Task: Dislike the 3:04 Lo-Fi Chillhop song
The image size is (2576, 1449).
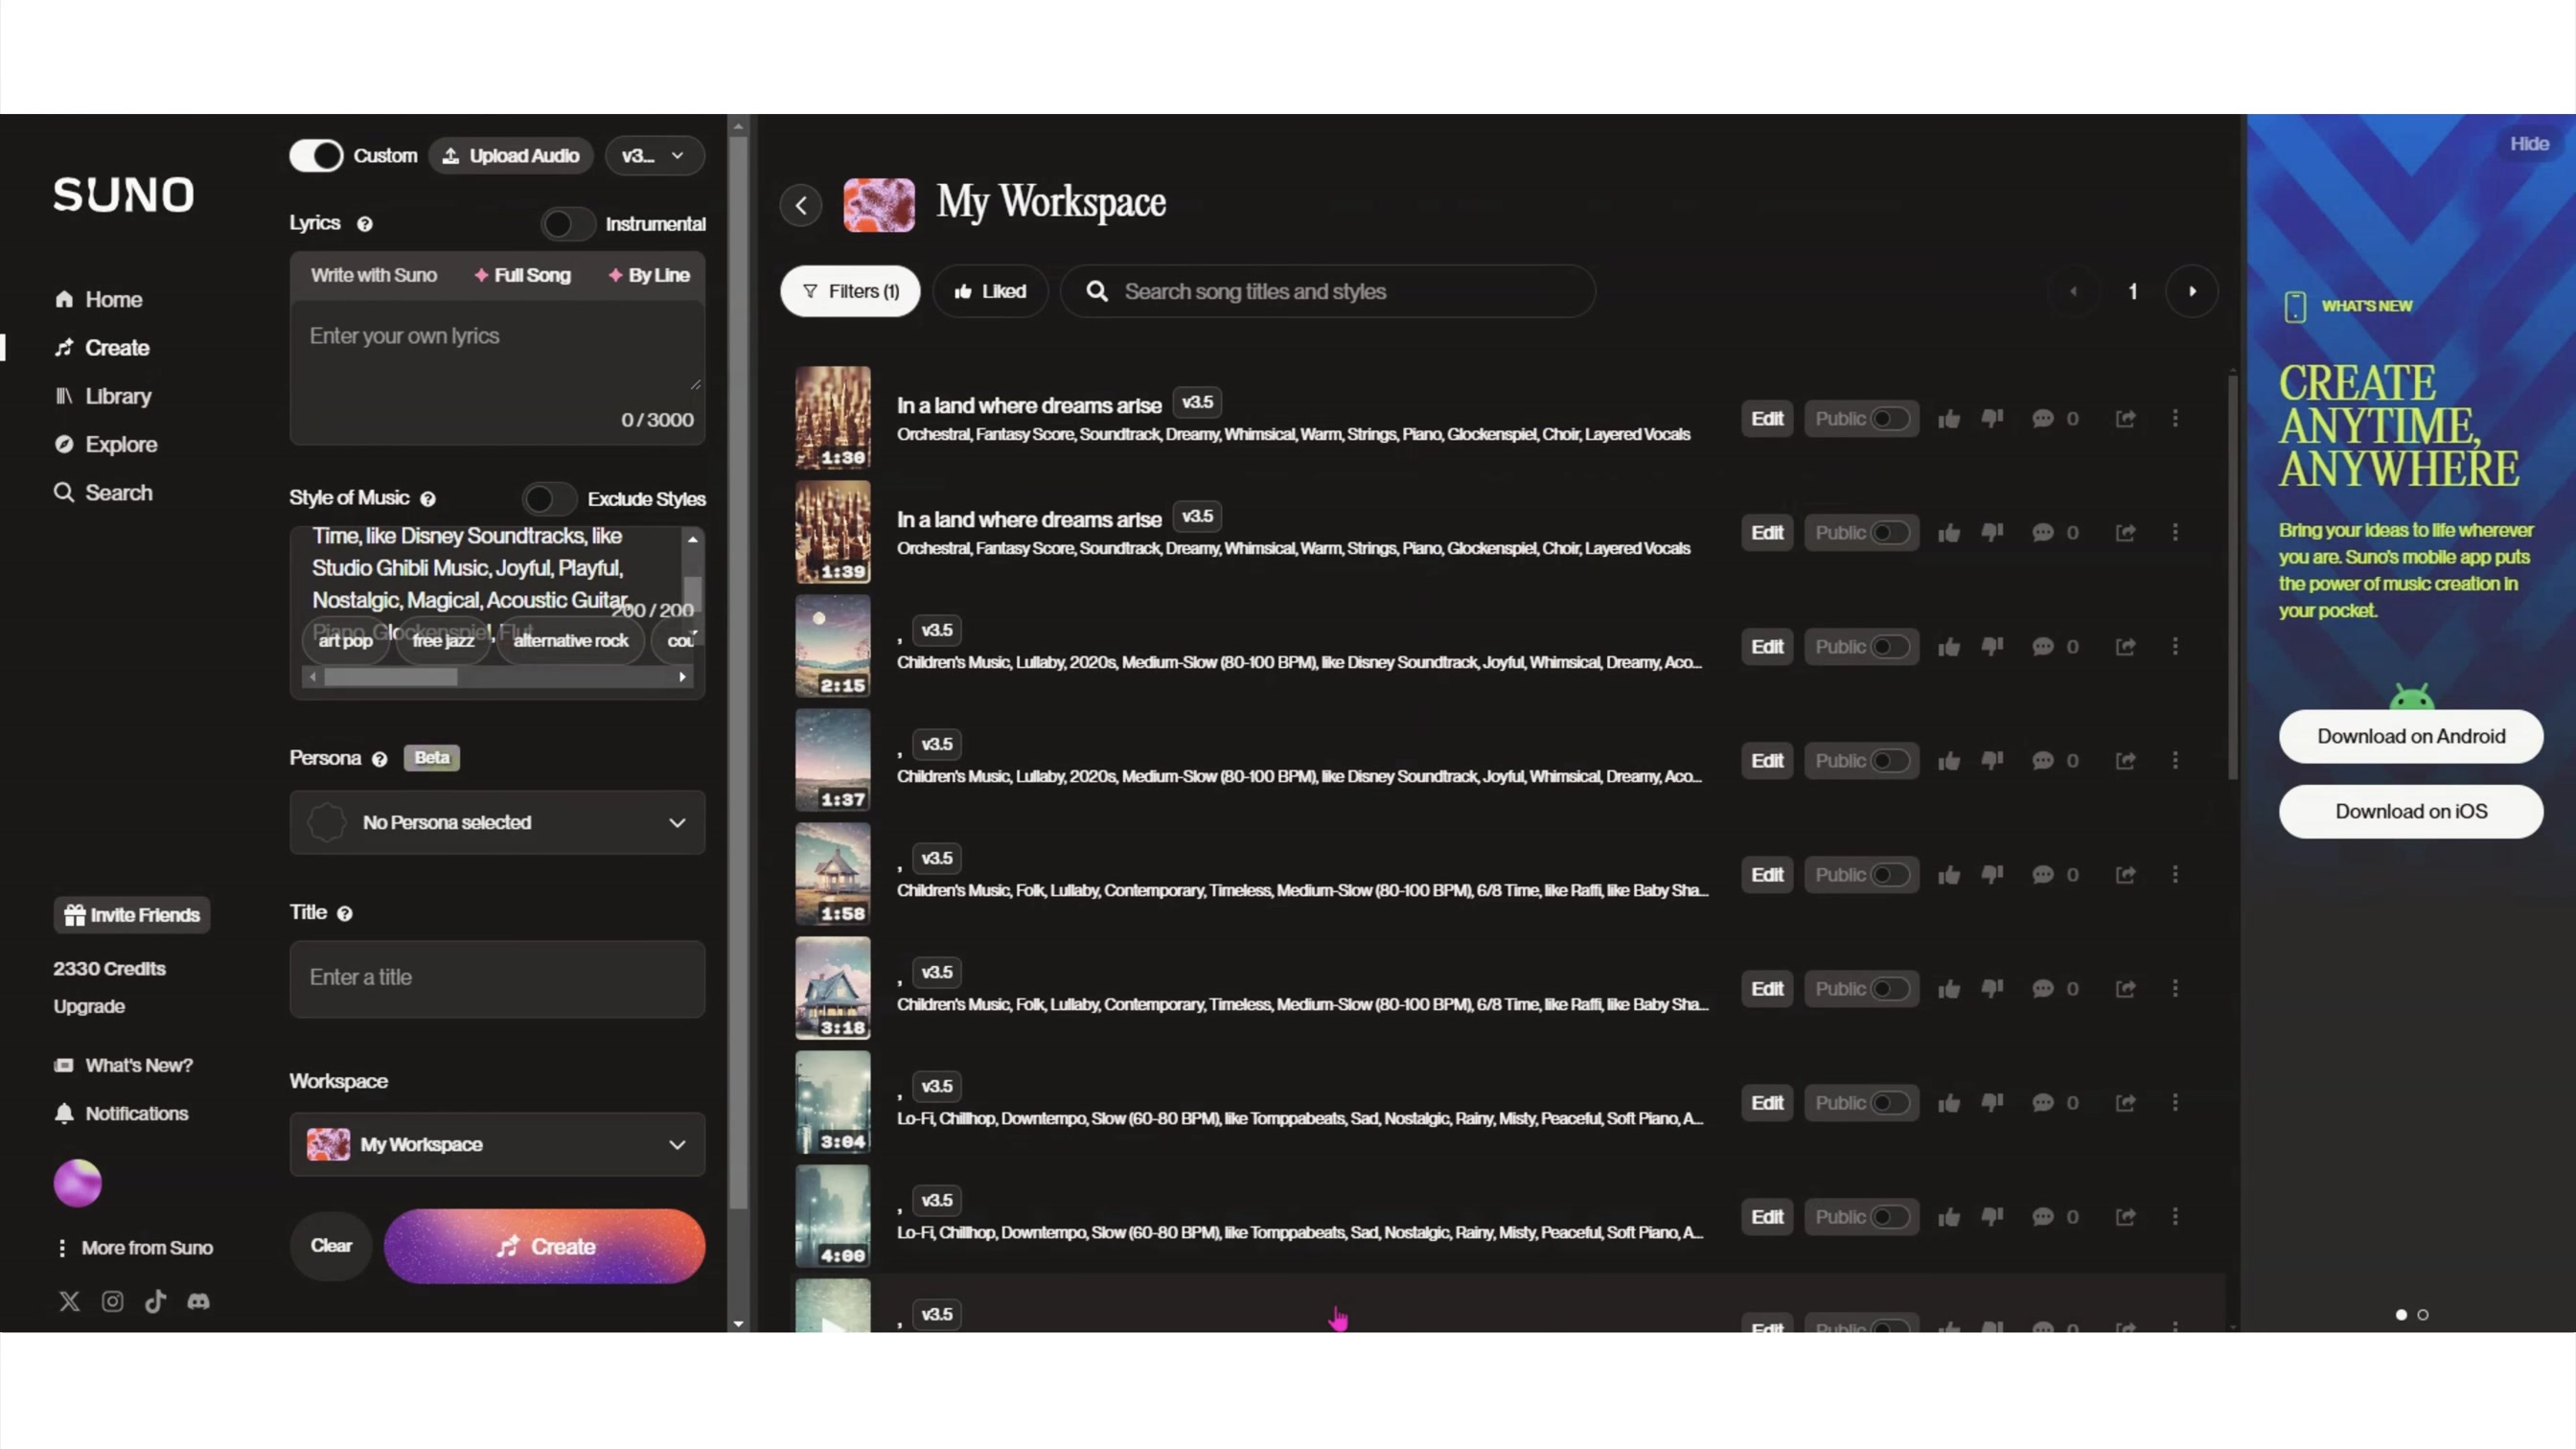Action: (1993, 1103)
